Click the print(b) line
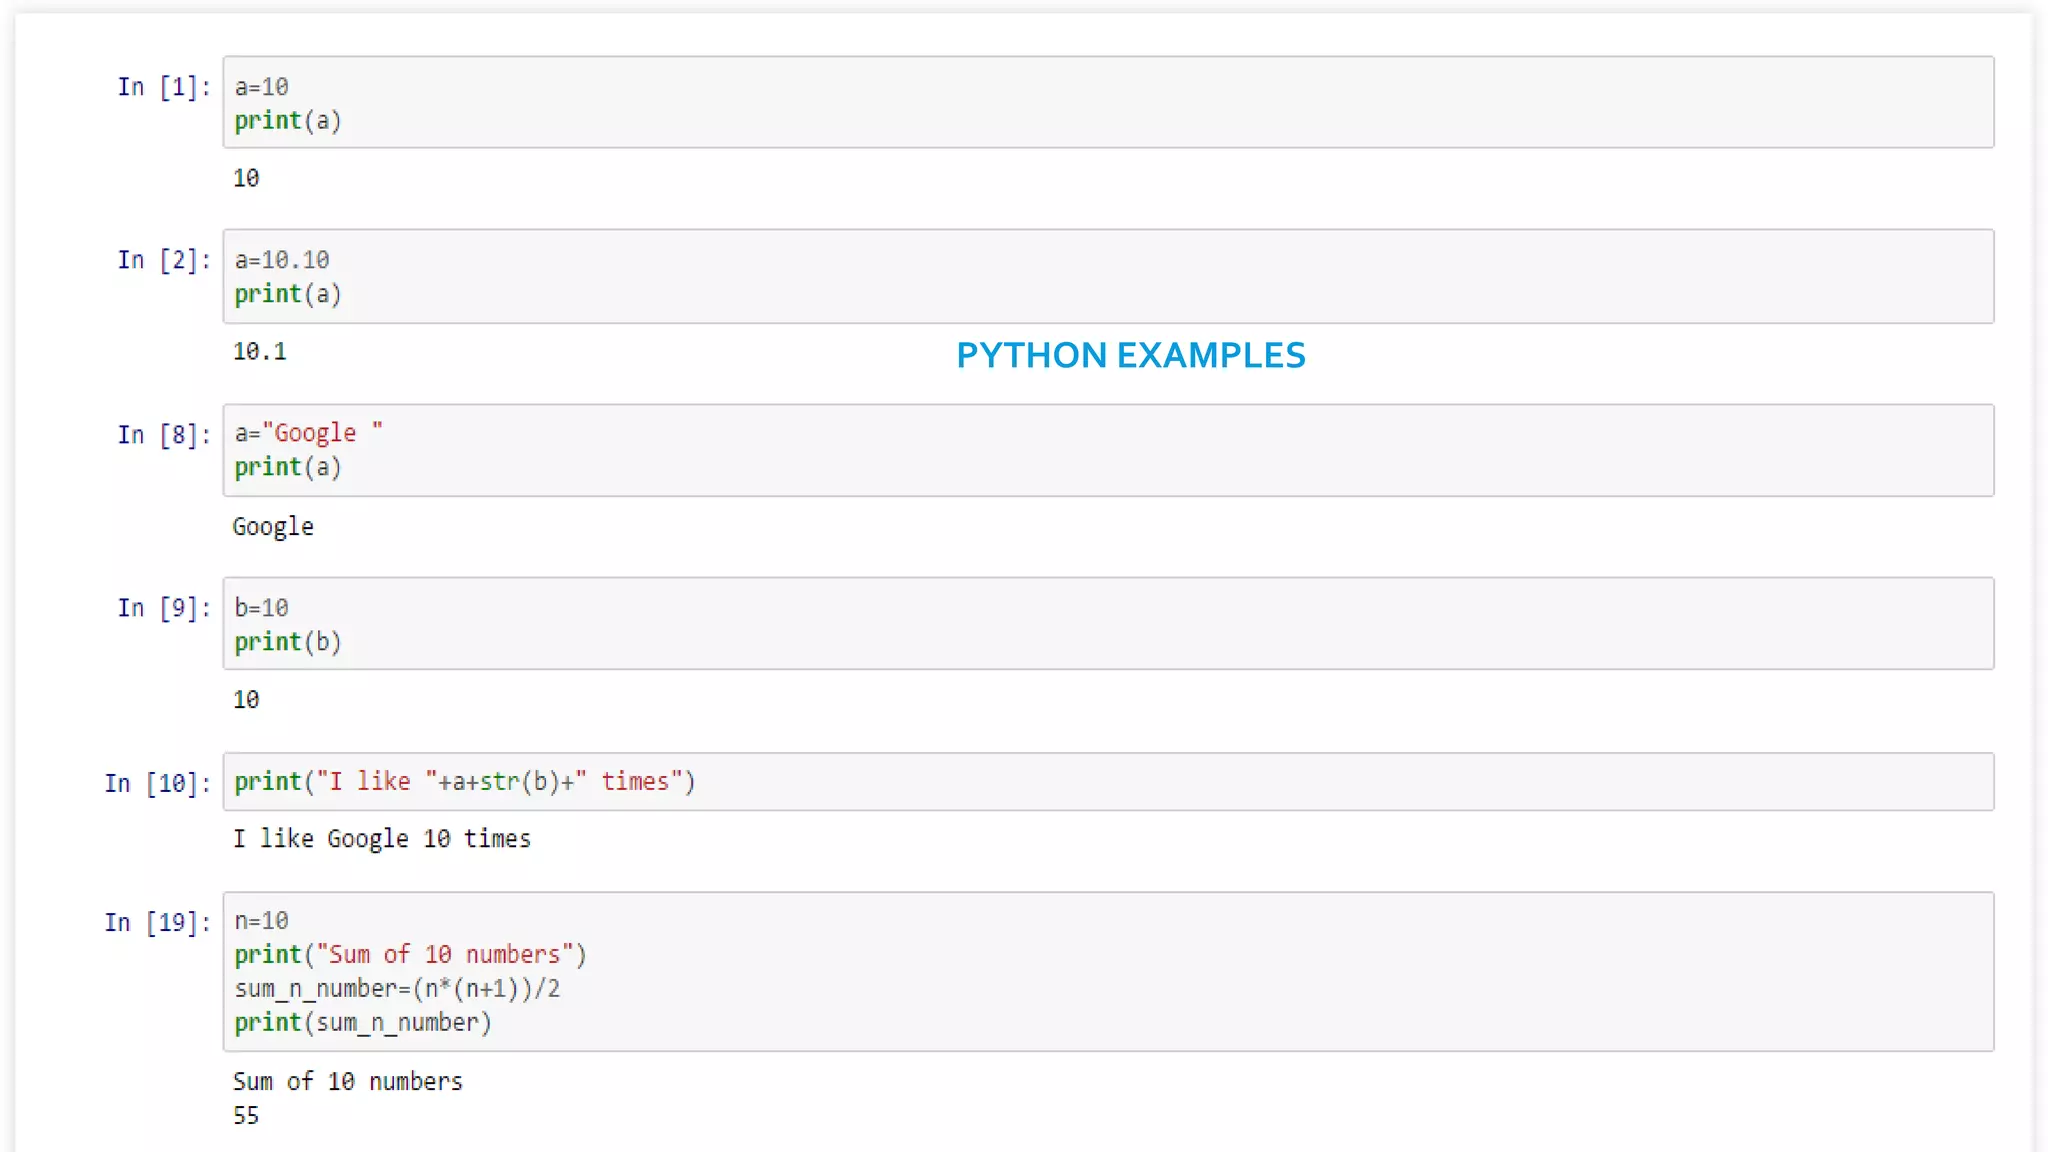This screenshot has width=2048, height=1152. (288, 642)
